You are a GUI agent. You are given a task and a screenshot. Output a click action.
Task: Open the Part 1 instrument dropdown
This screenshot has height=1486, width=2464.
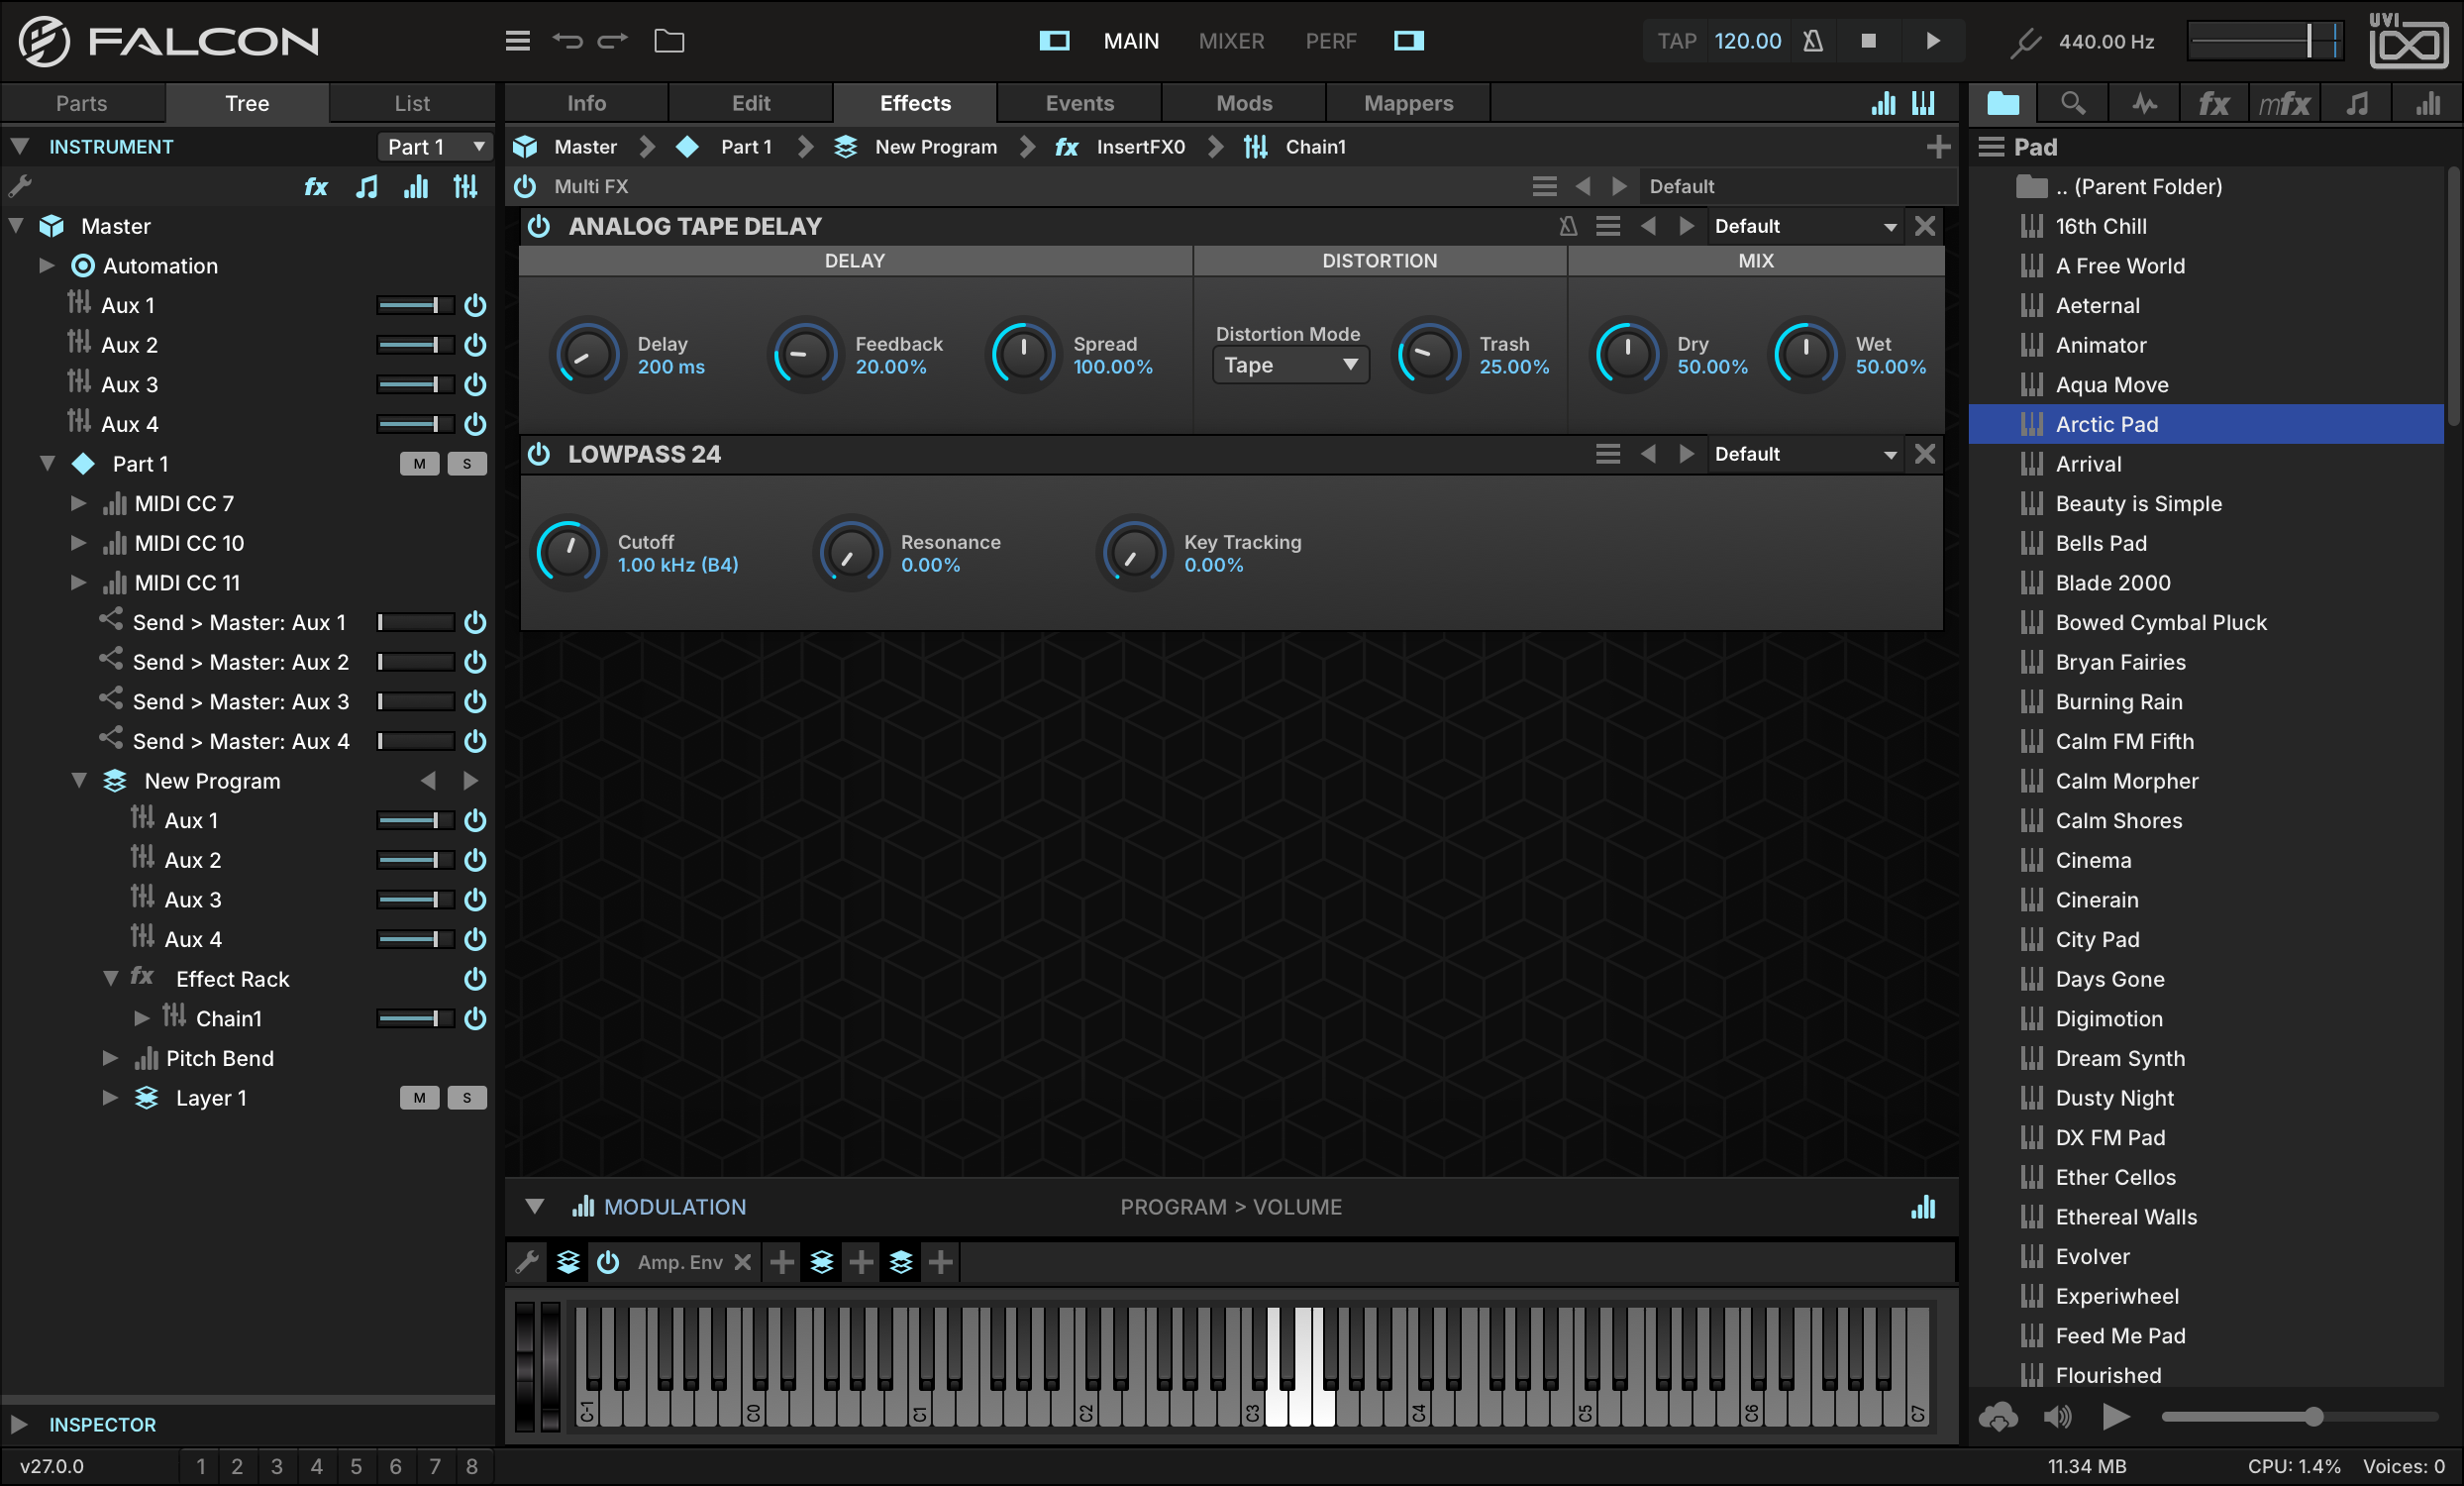435,147
